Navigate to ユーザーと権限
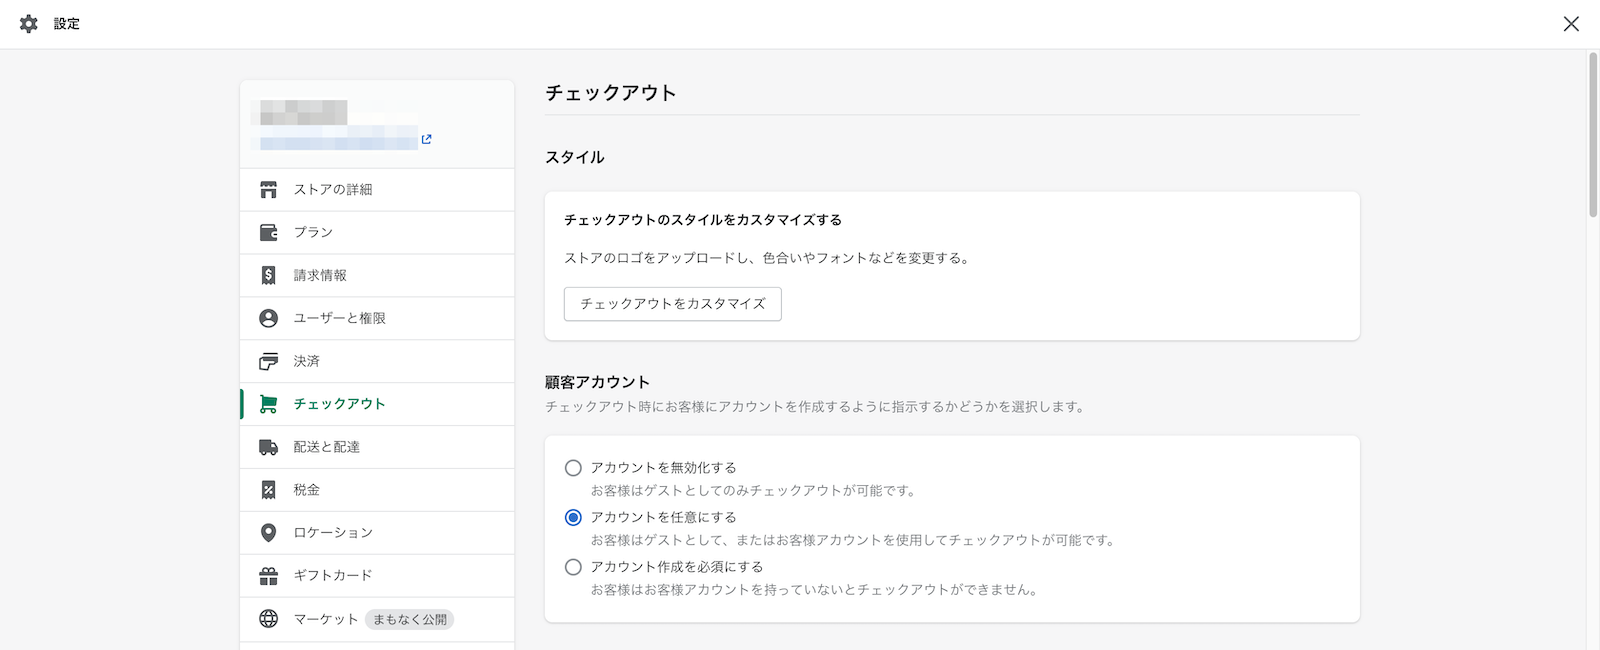This screenshot has width=1600, height=650. coord(377,318)
